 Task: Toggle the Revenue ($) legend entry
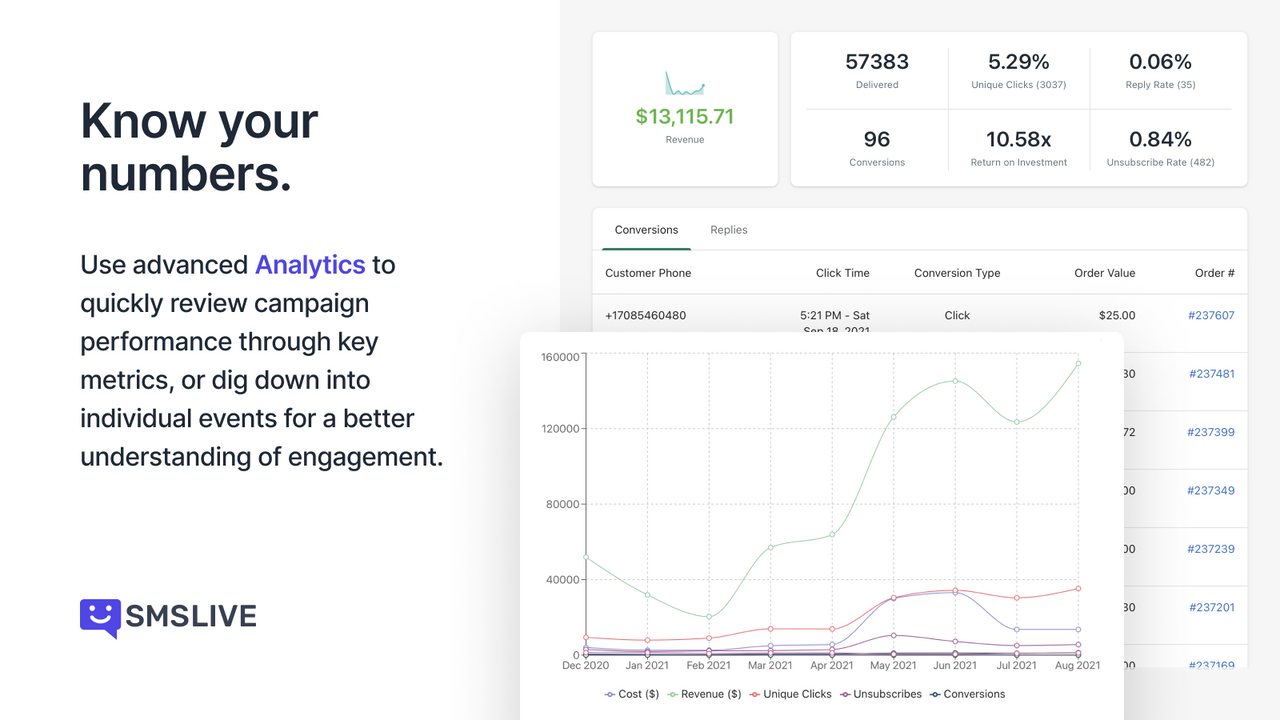pyautogui.click(x=704, y=694)
